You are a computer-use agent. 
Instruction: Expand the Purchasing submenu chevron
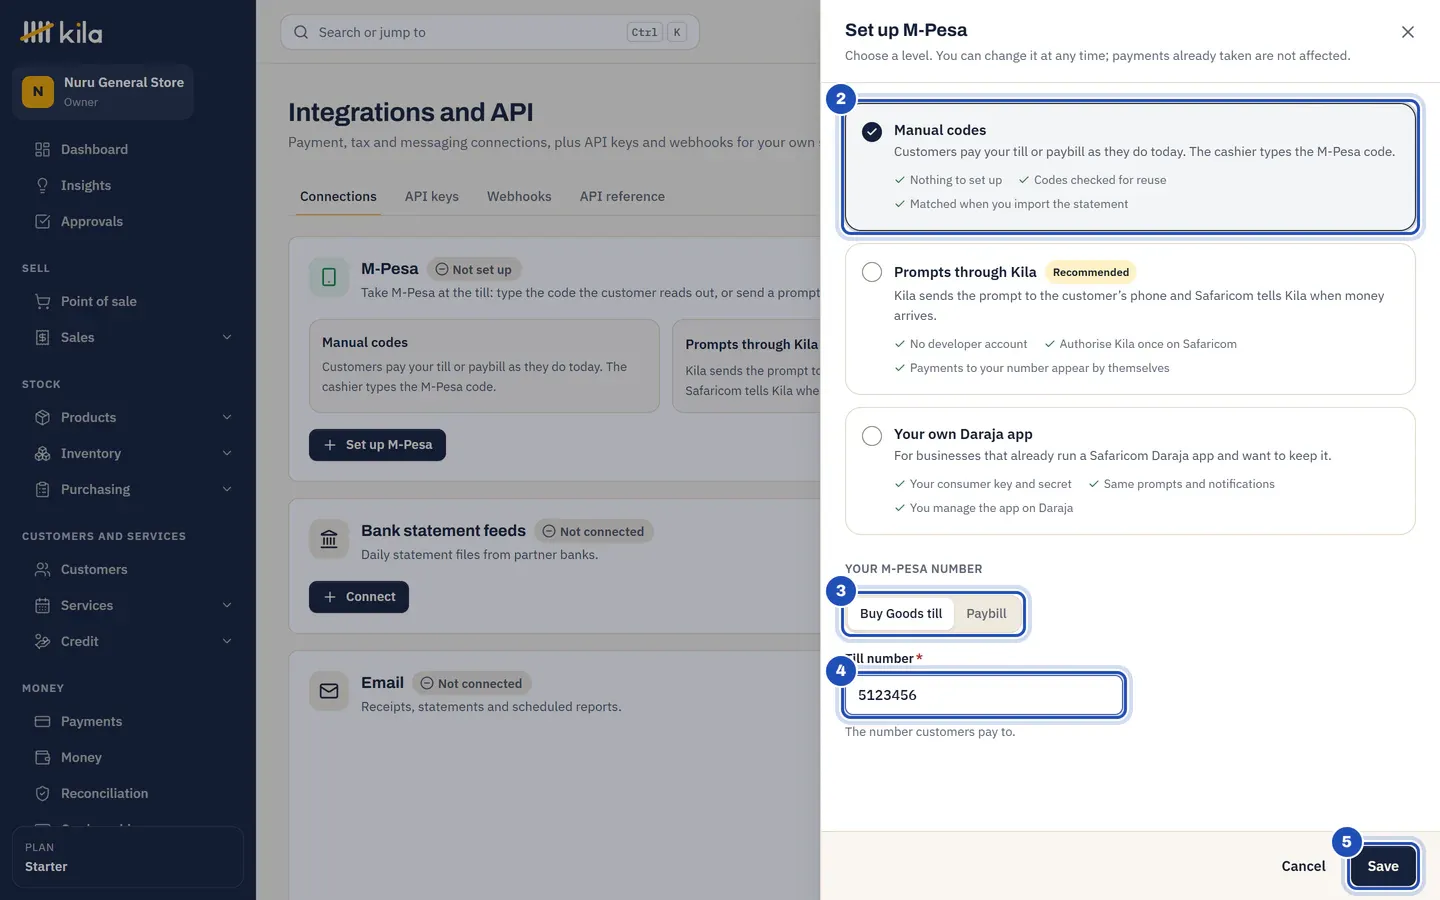227,490
